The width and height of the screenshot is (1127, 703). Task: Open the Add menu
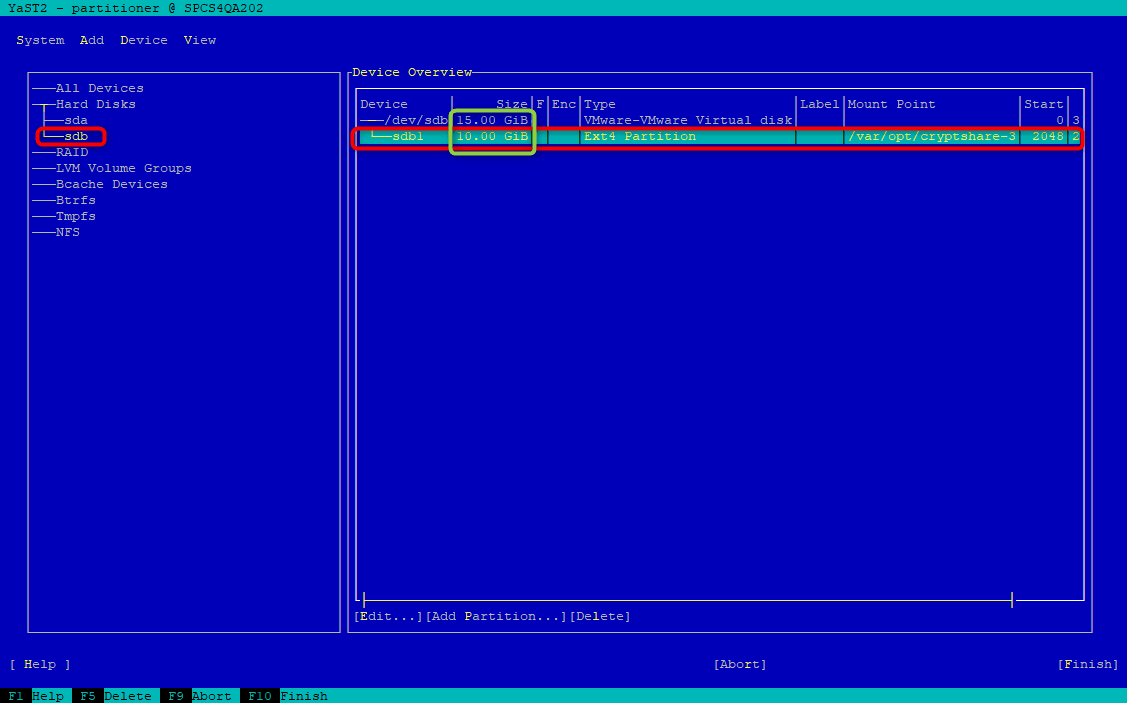[92, 40]
